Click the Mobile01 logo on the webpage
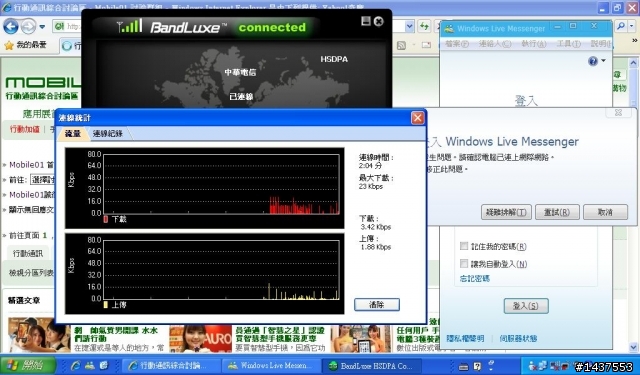Image resolution: width=640 pixels, height=375 pixels. [43, 83]
